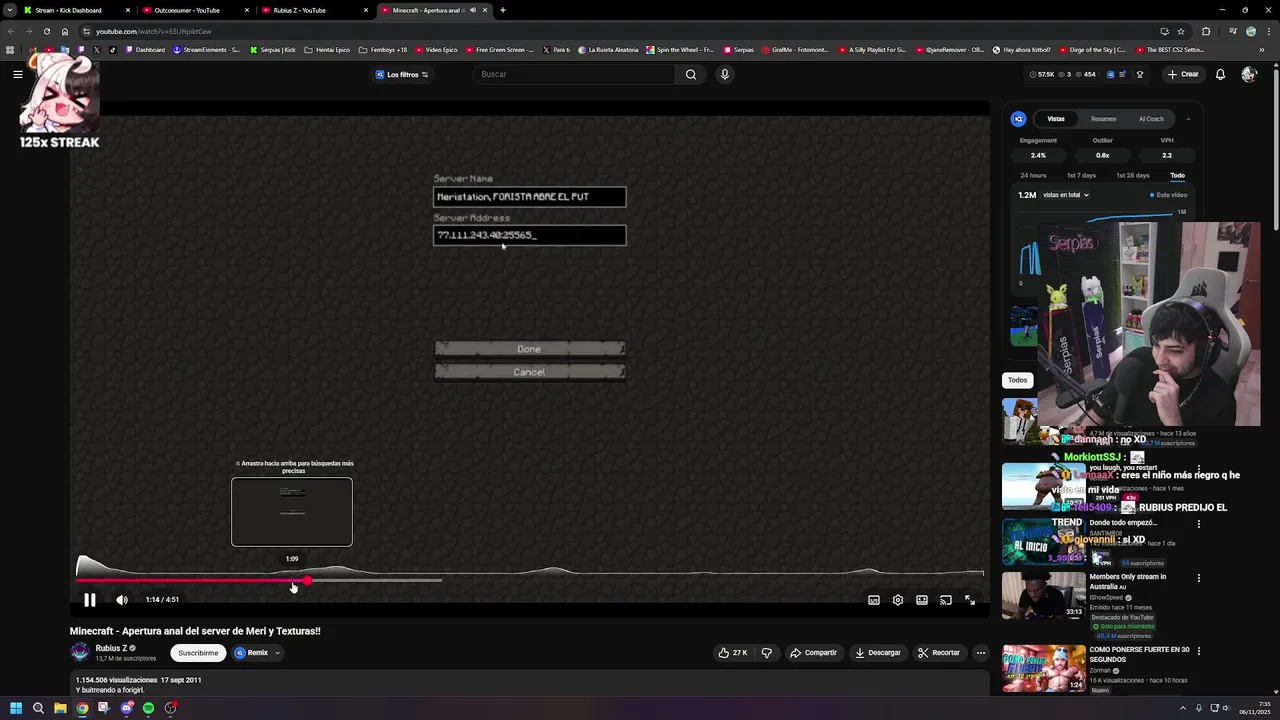
Task: Select the 1st 28 days range
Action: pyautogui.click(x=1133, y=176)
